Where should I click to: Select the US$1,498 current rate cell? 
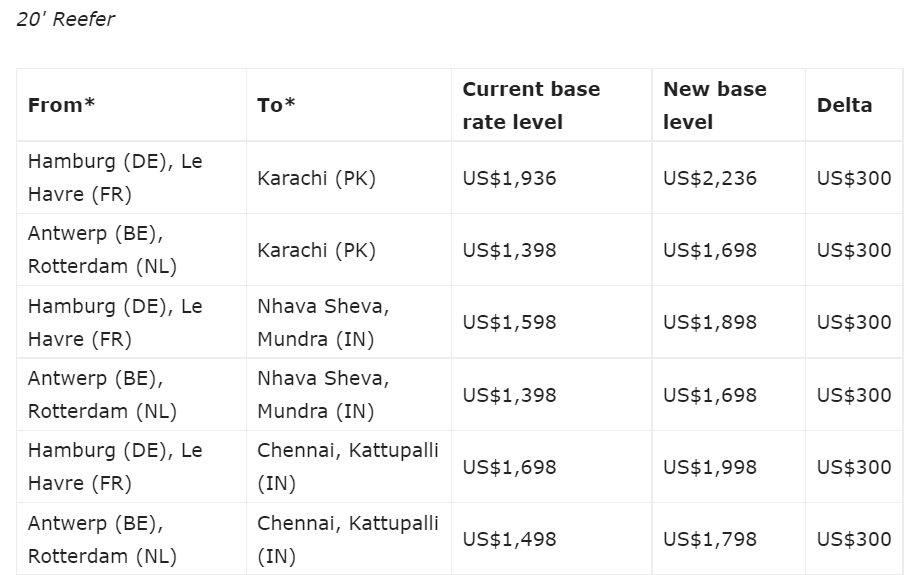(x=509, y=539)
